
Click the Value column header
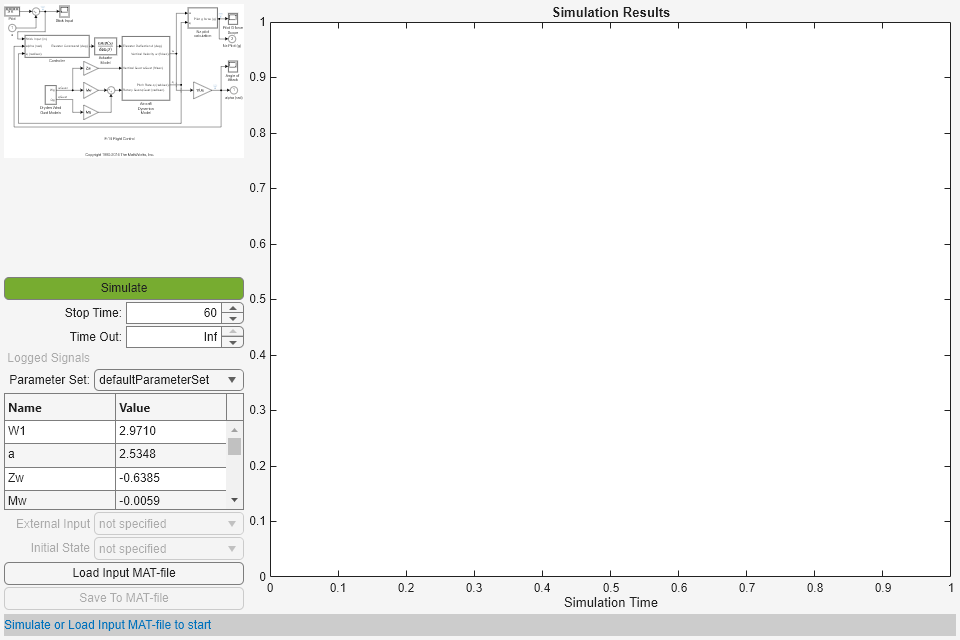pos(171,408)
